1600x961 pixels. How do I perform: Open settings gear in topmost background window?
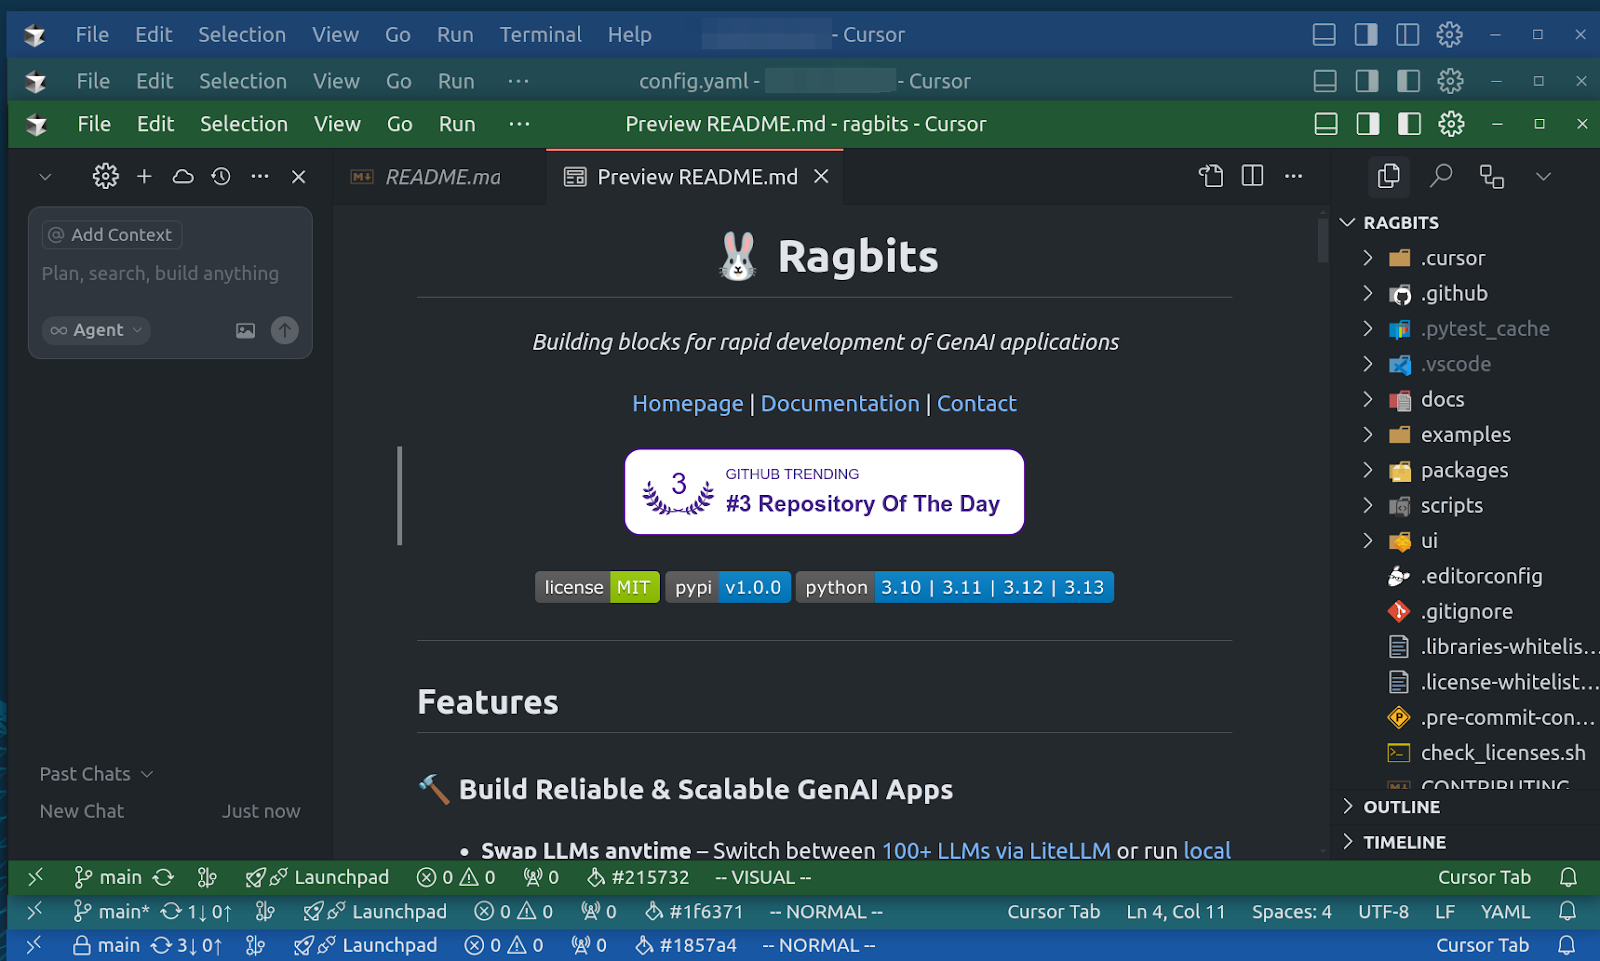coord(1449,35)
